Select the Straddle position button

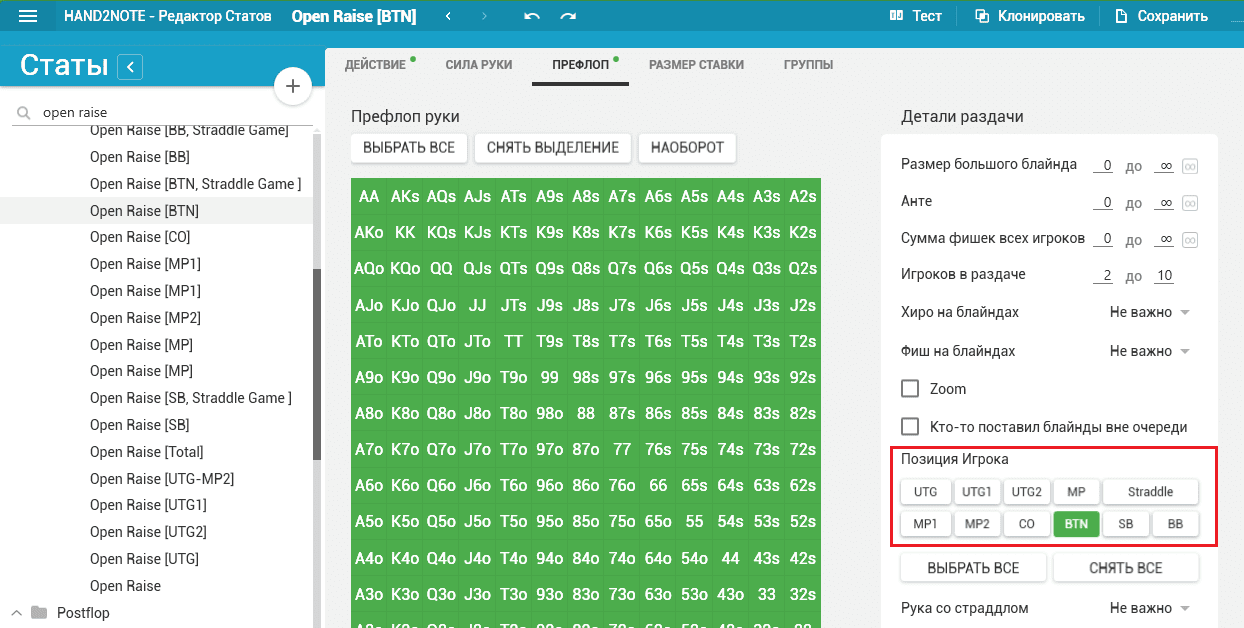tap(1150, 492)
